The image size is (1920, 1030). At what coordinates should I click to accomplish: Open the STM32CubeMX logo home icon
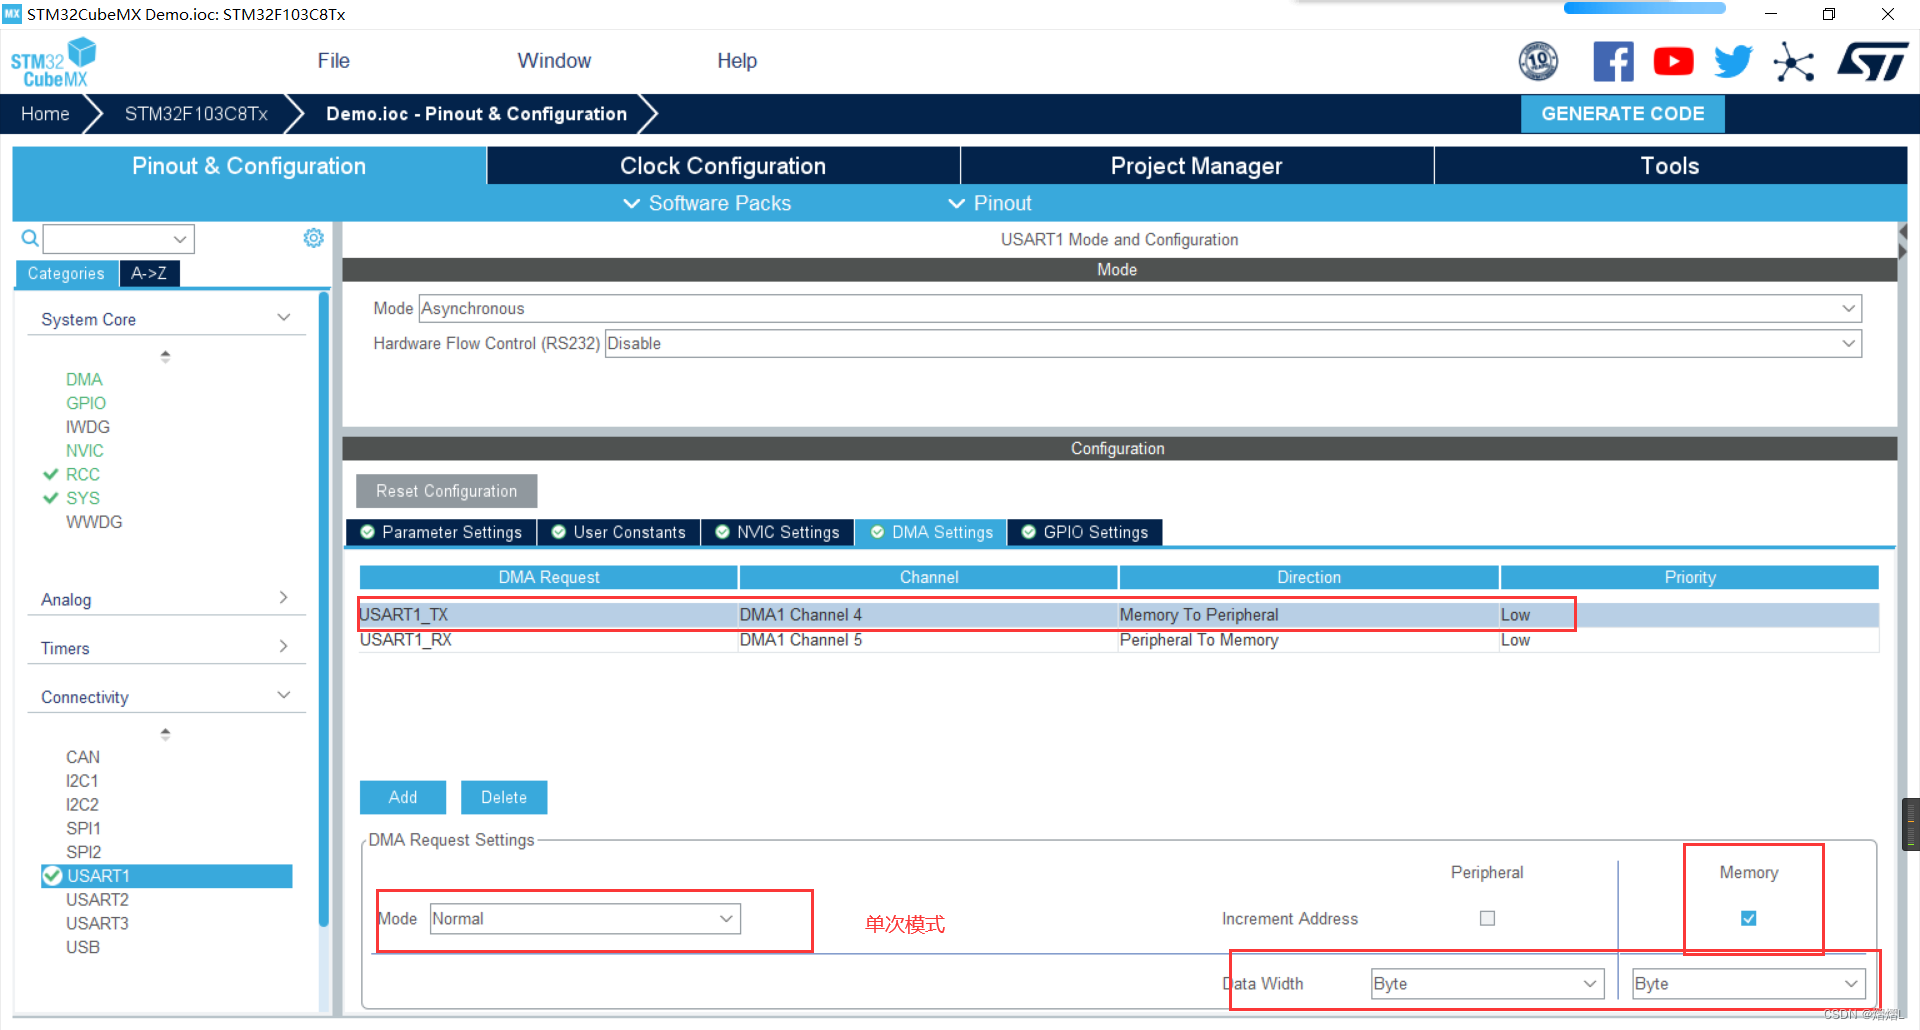coord(53,62)
